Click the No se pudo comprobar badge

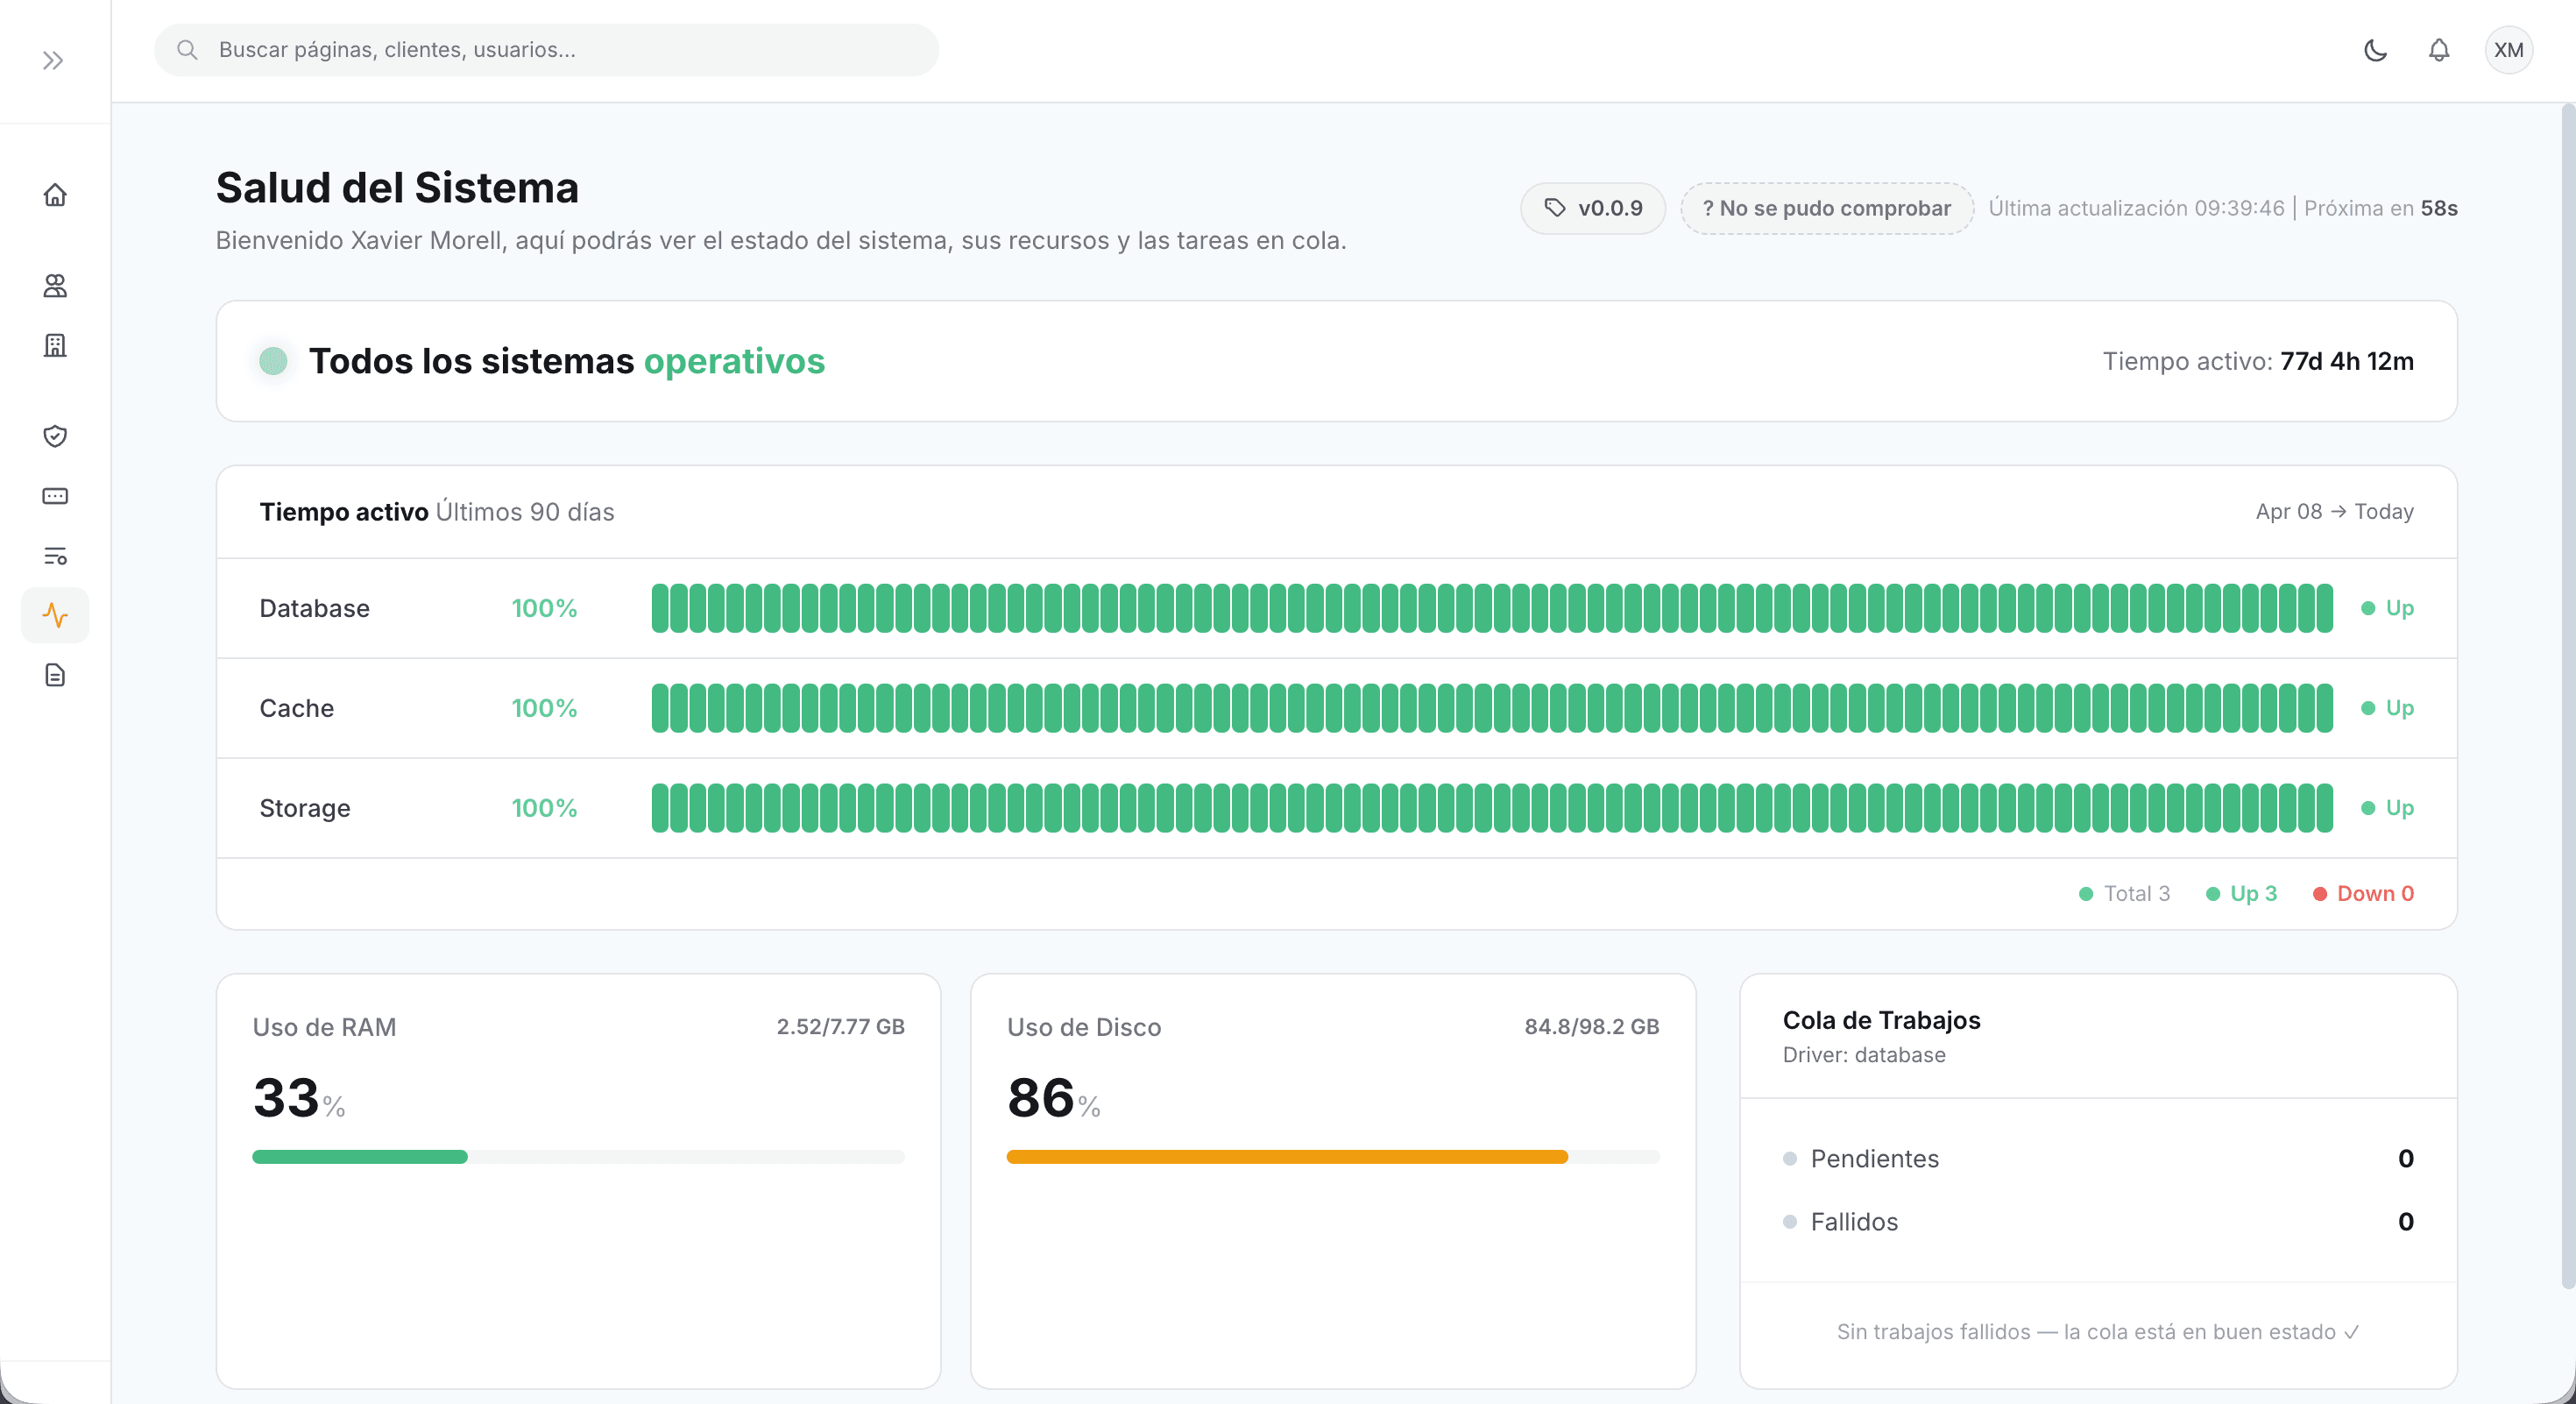click(x=1826, y=208)
